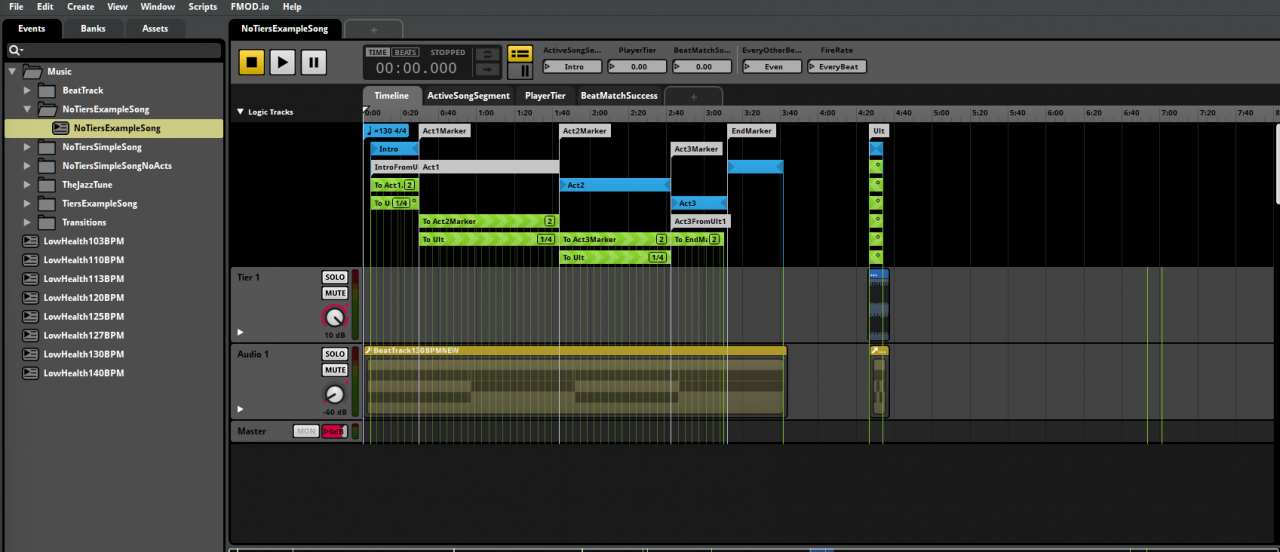Click the NoTiersExampleSong event icon in tree
Image resolution: width=1280 pixels, height=552 pixels.
[x=60, y=128]
